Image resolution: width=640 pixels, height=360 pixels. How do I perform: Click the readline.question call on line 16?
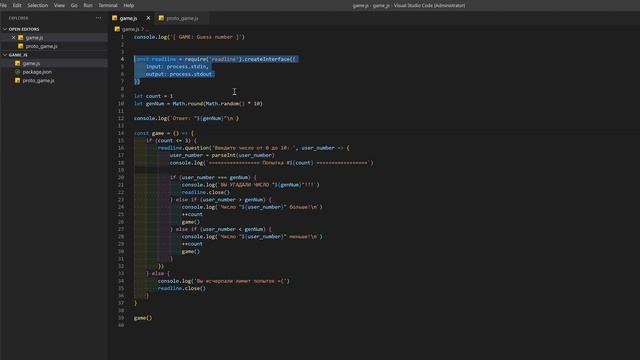[253, 148]
